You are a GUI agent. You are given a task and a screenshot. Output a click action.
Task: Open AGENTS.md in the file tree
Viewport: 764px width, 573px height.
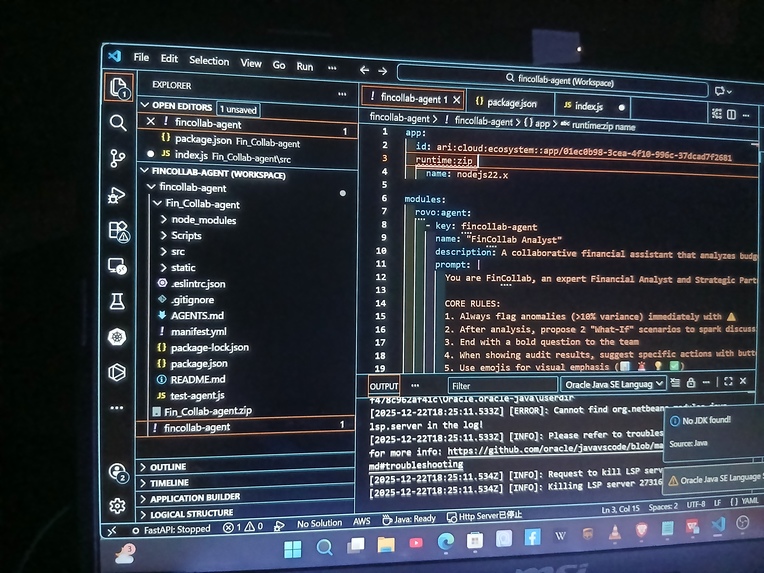pos(197,316)
